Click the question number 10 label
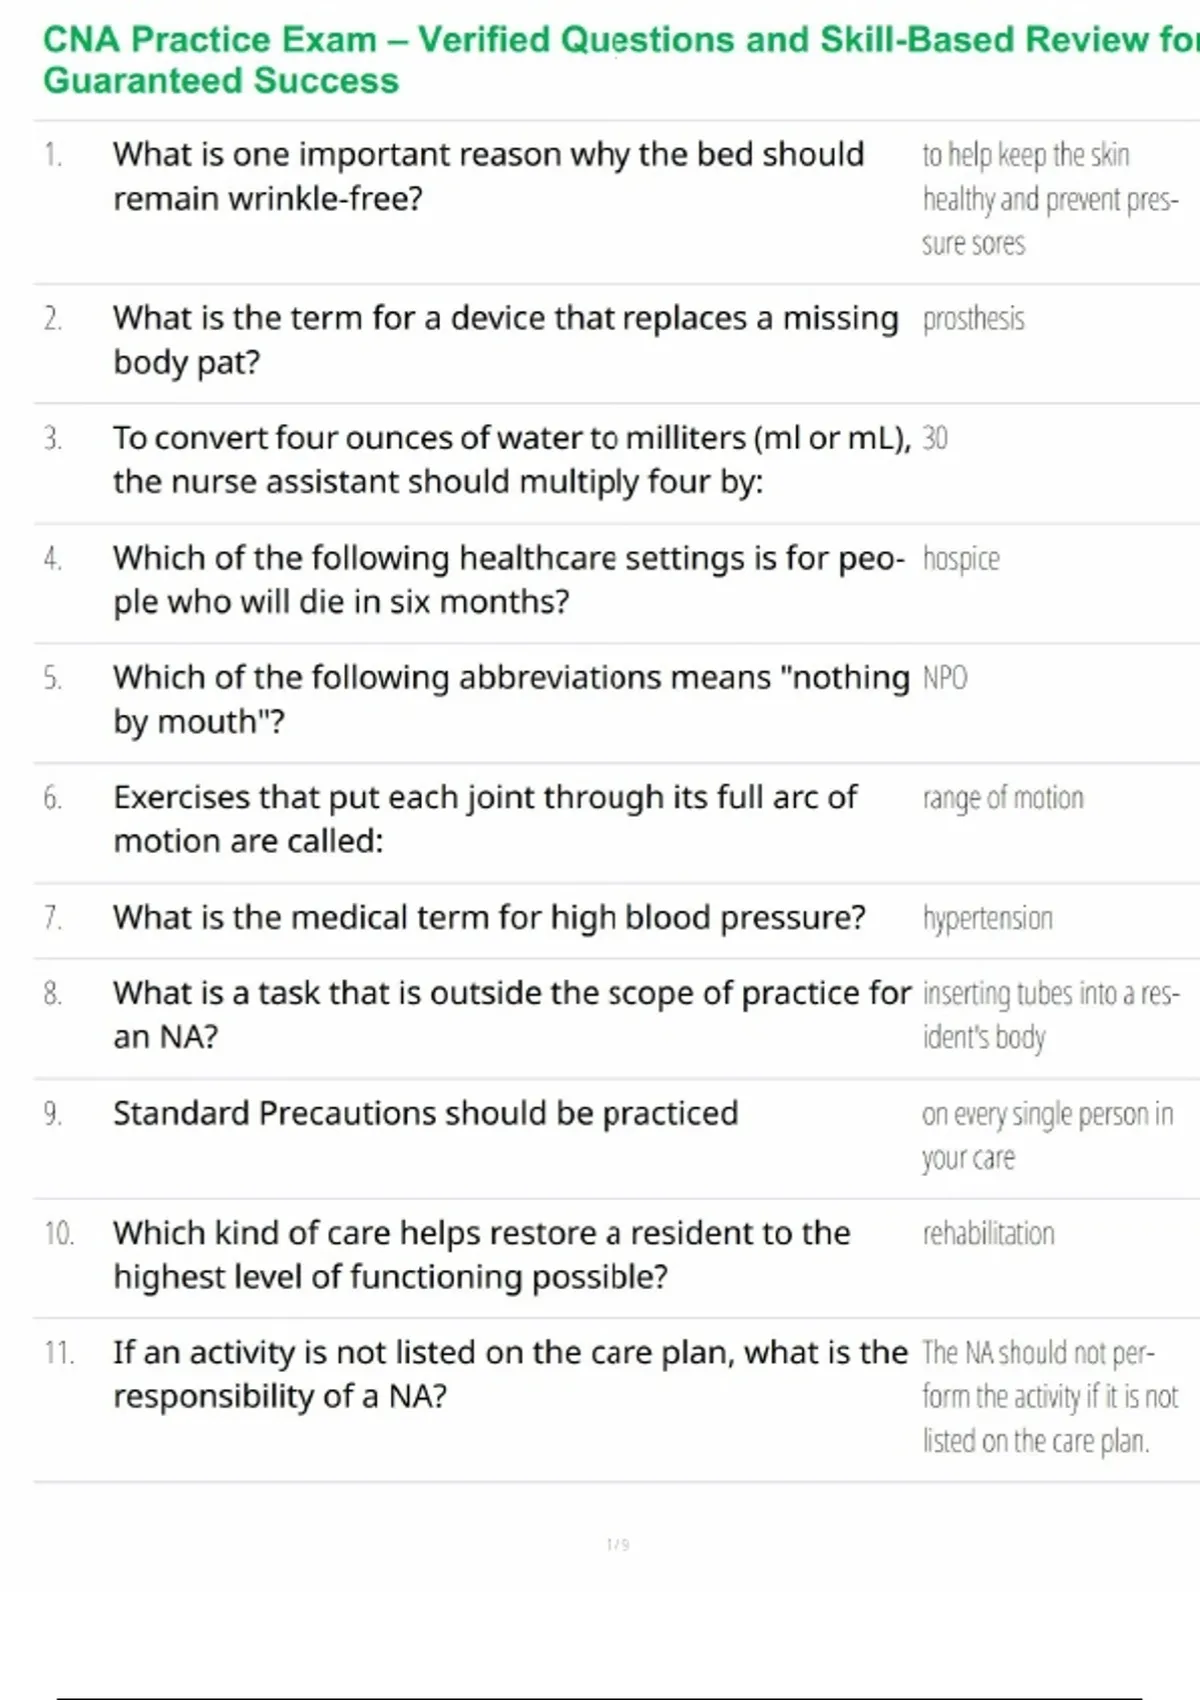This screenshot has width=1200, height=1700. tap(59, 1233)
